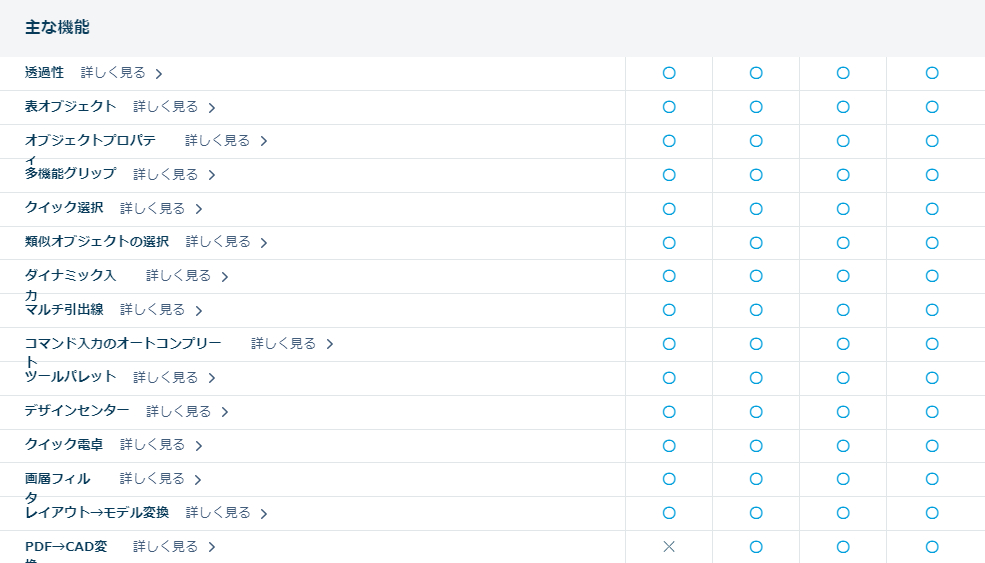Click the arrow icon in クイック選択 row
Viewport: 985px width, 563px height.
(x=199, y=209)
